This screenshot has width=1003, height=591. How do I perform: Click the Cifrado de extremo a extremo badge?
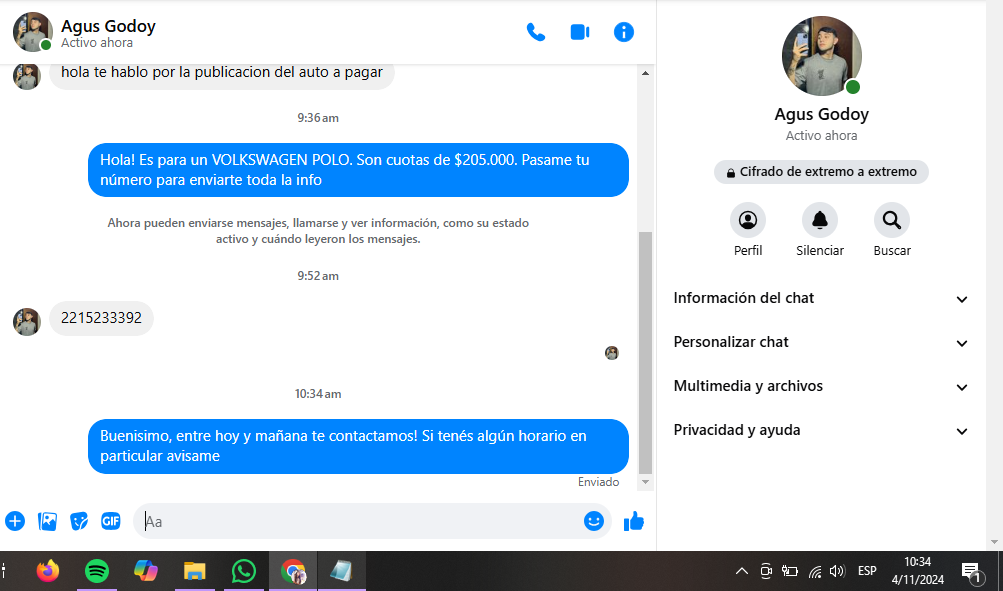click(x=821, y=172)
